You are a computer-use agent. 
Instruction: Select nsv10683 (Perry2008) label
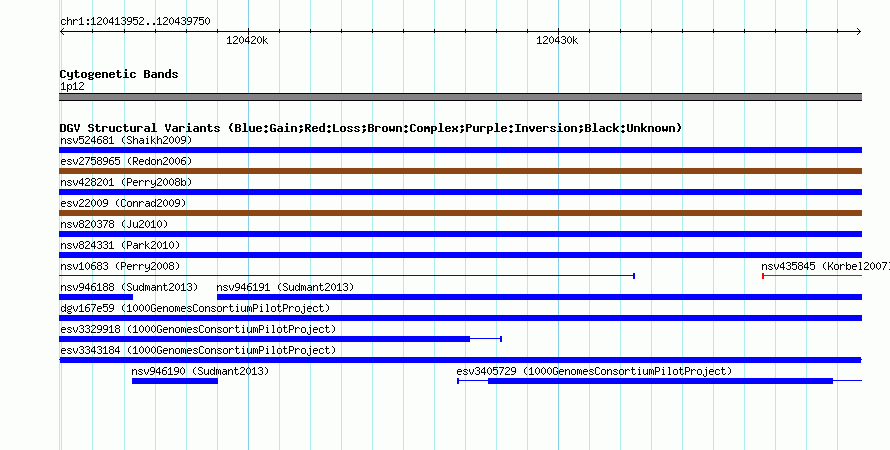[120, 266]
